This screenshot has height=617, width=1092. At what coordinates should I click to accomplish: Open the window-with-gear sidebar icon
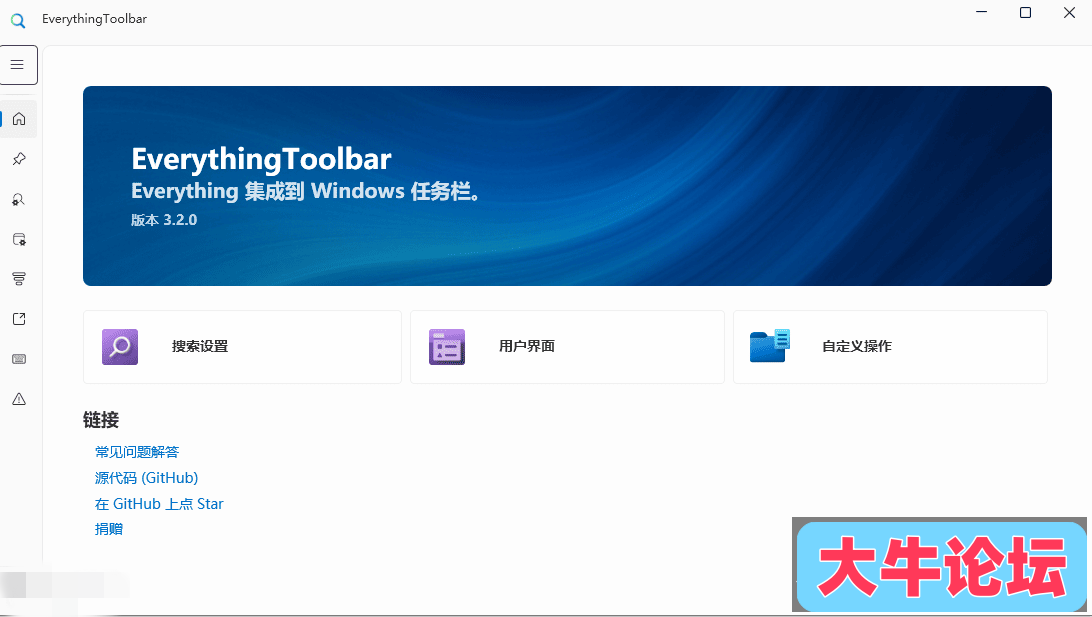[x=19, y=239]
